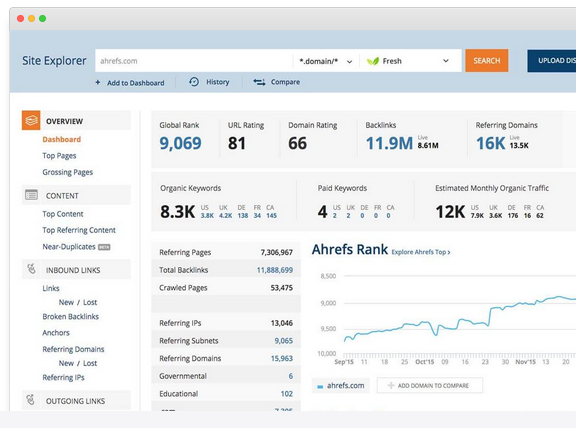The height and width of the screenshot is (428, 576).
Task: Click the Compare arrows icon
Action: pos(259,82)
